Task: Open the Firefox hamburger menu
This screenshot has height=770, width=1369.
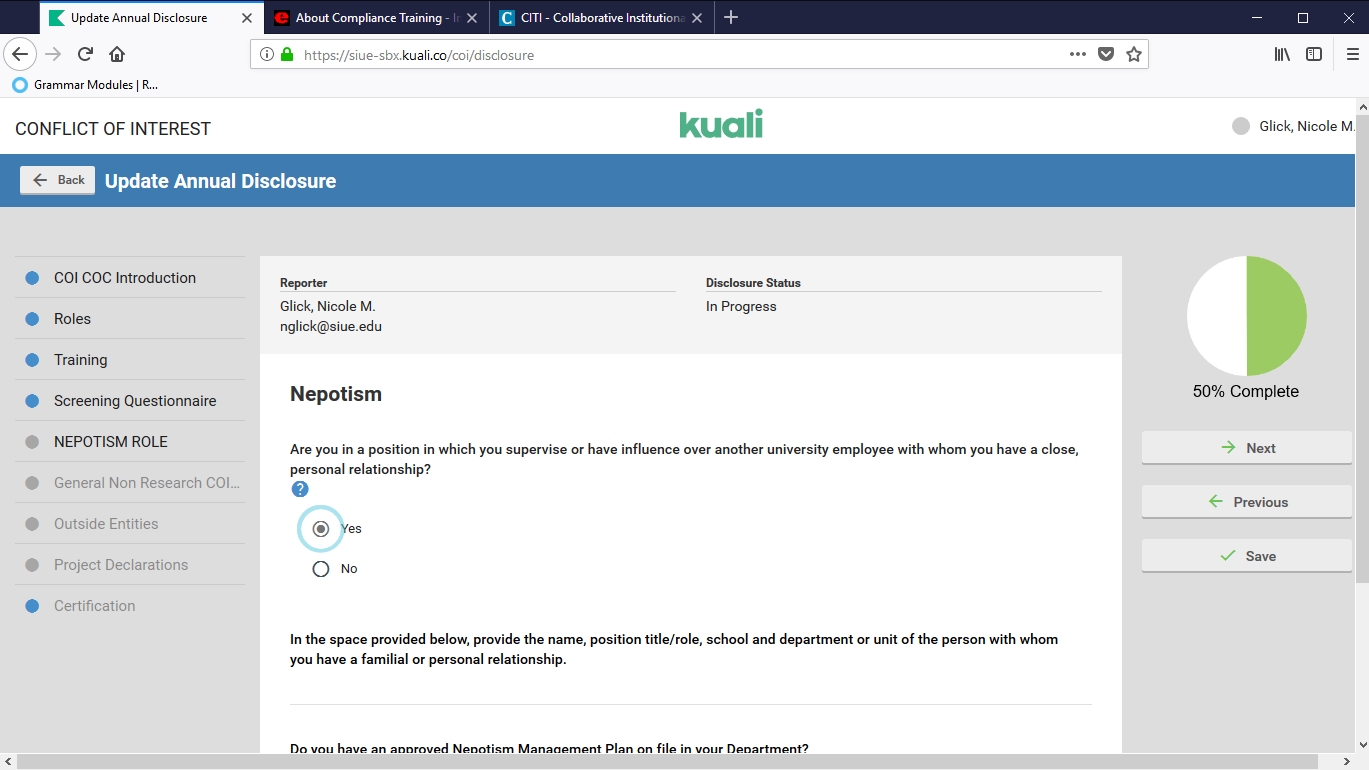Action: point(1352,54)
